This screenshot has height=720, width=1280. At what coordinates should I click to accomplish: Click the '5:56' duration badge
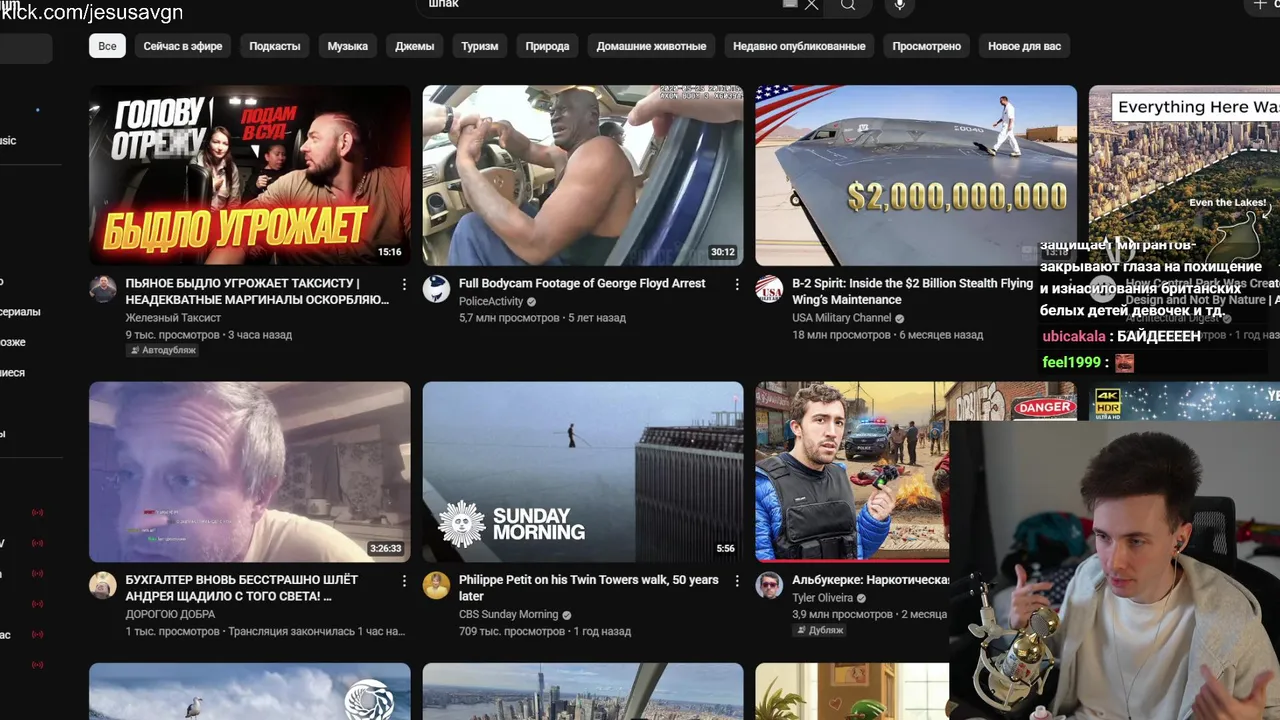tap(726, 548)
